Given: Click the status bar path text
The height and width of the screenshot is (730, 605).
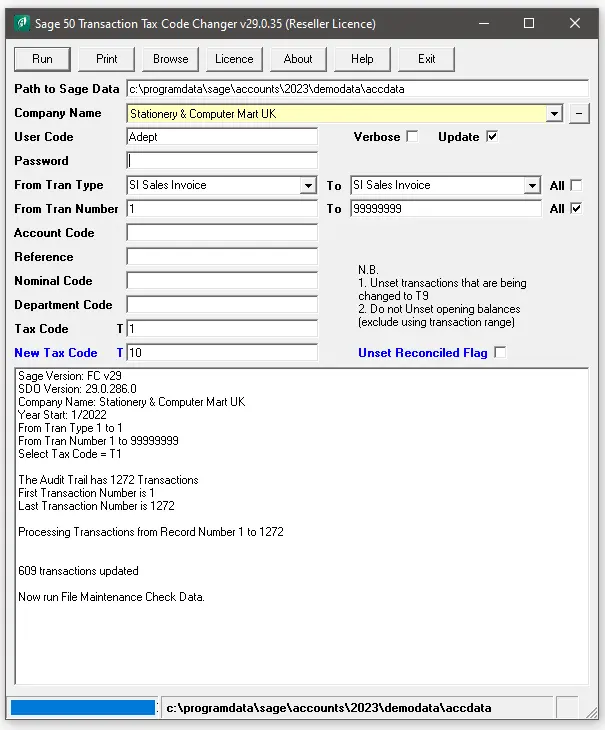Looking at the screenshot, I should click(x=329, y=708).
